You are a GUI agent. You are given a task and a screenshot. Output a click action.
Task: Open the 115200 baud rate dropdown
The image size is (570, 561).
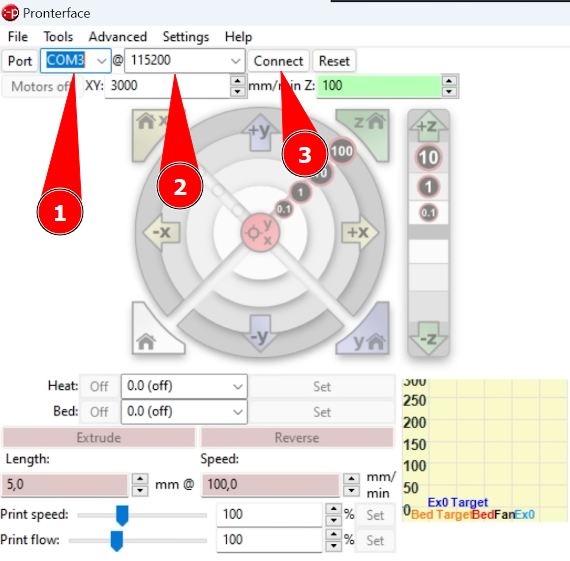236,61
